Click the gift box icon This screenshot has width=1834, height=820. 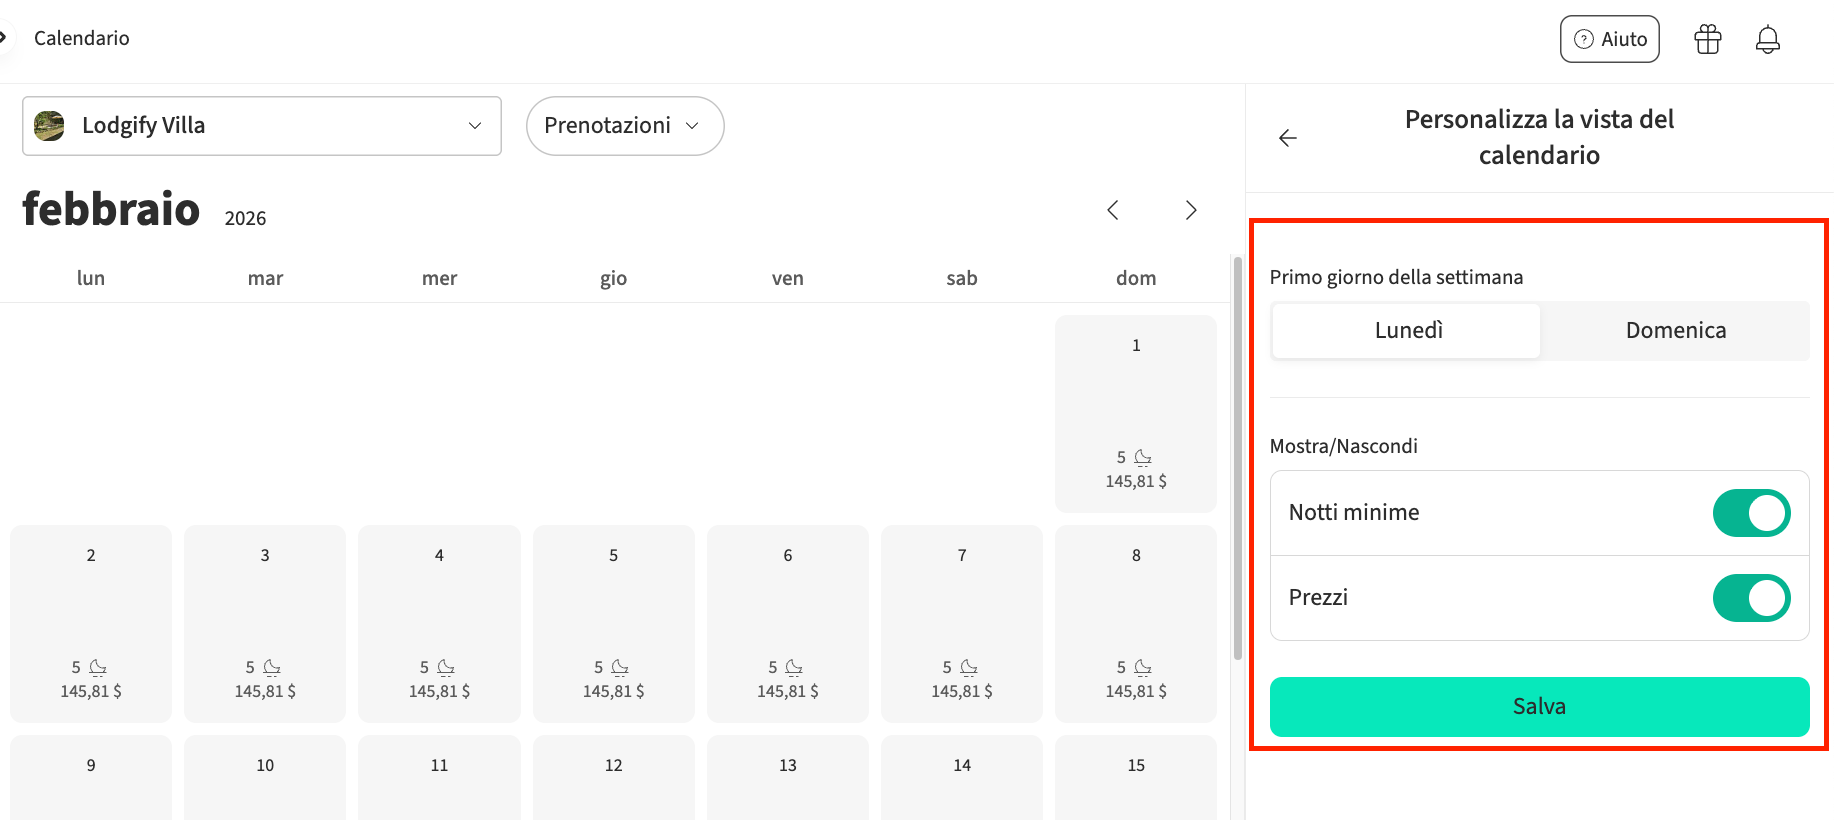tap(1708, 39)
